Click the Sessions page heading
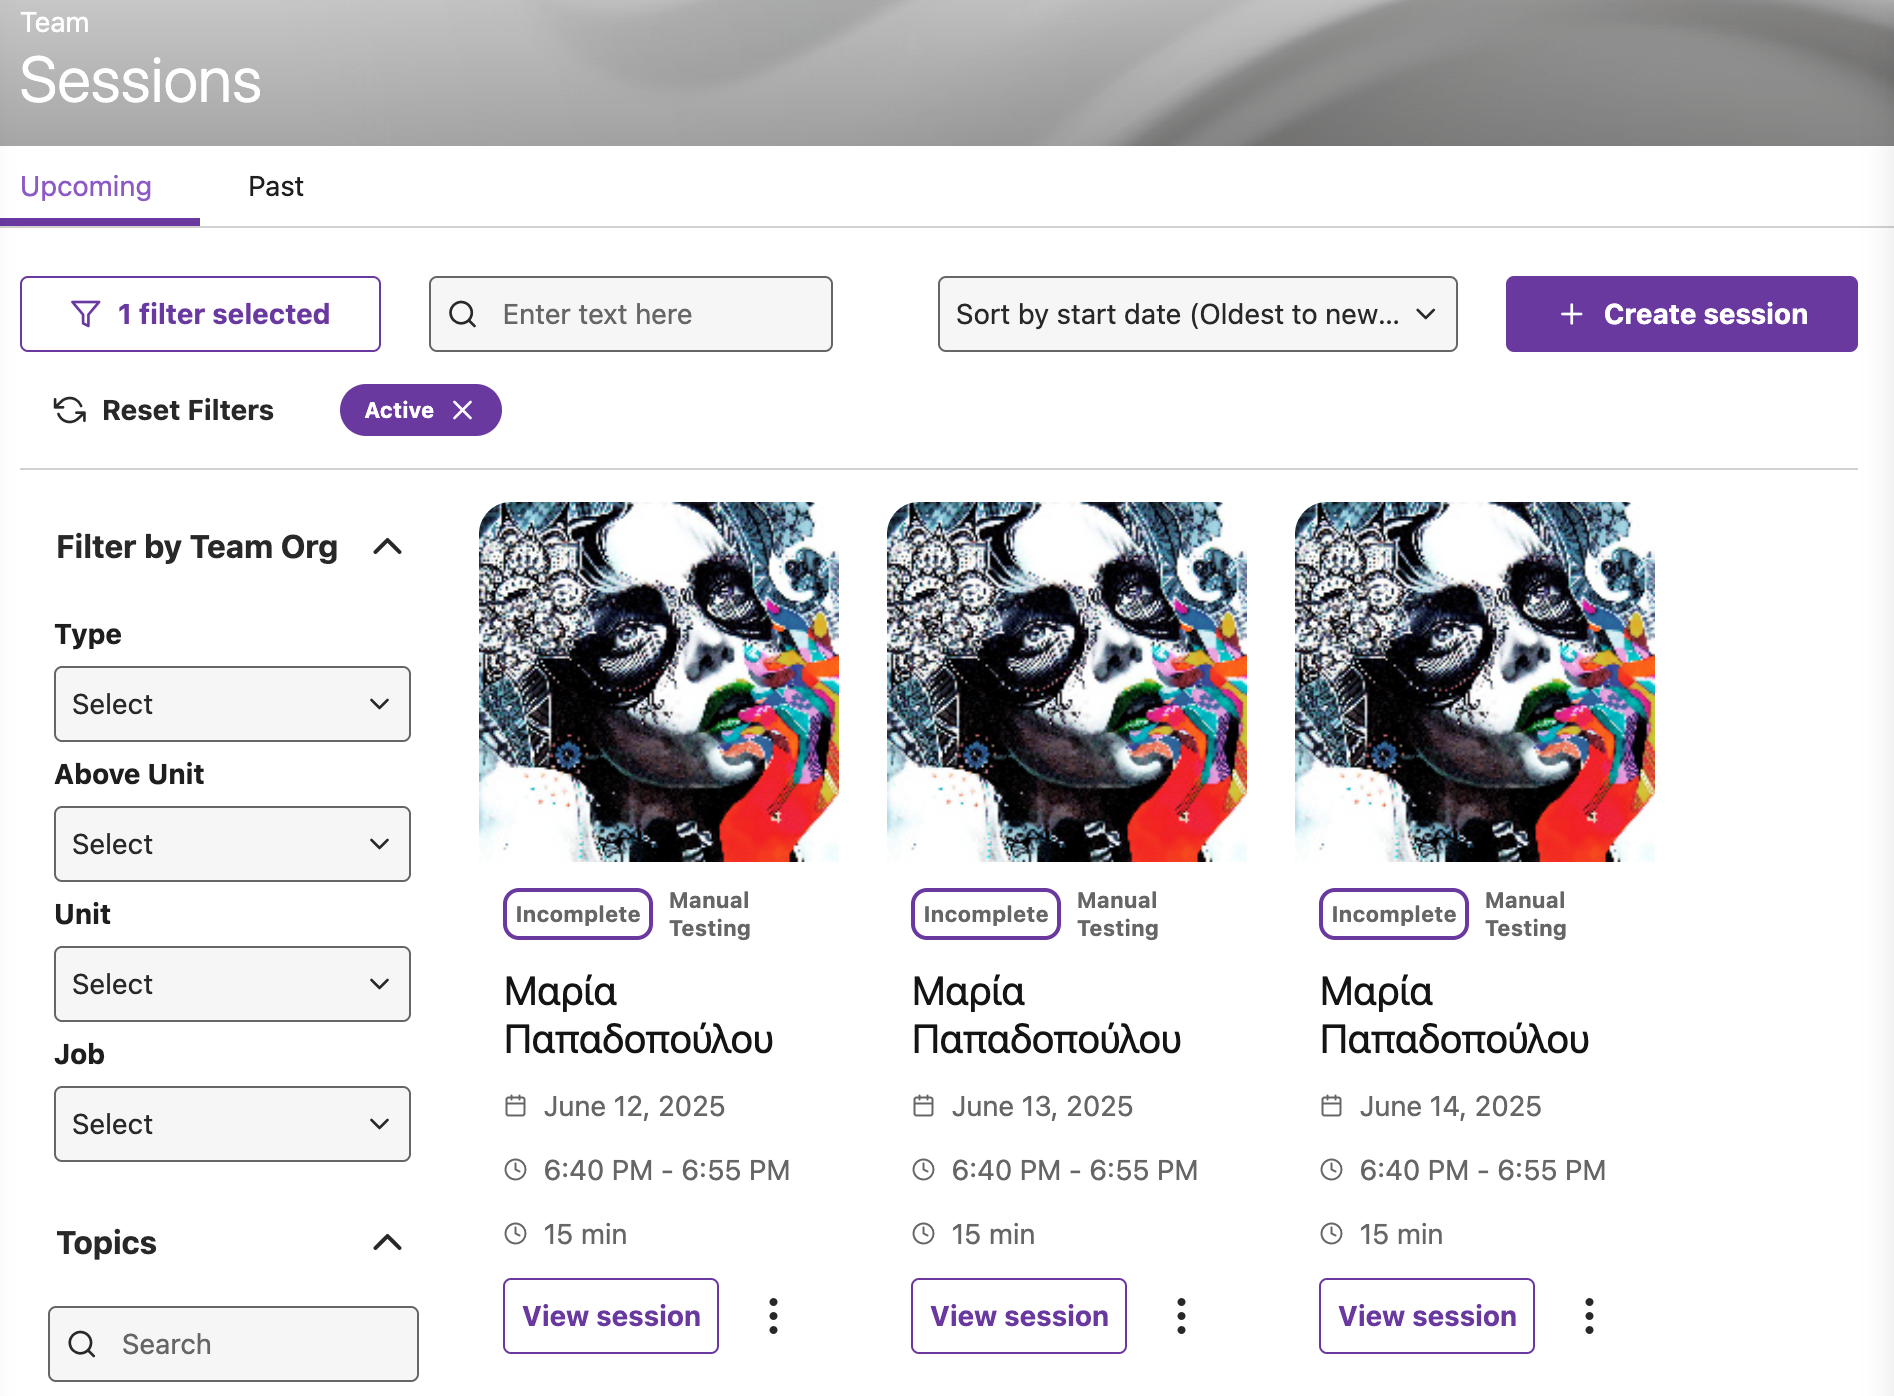Image resolution: width=1894 pixels, height=1396 pixels. (140, 80)
